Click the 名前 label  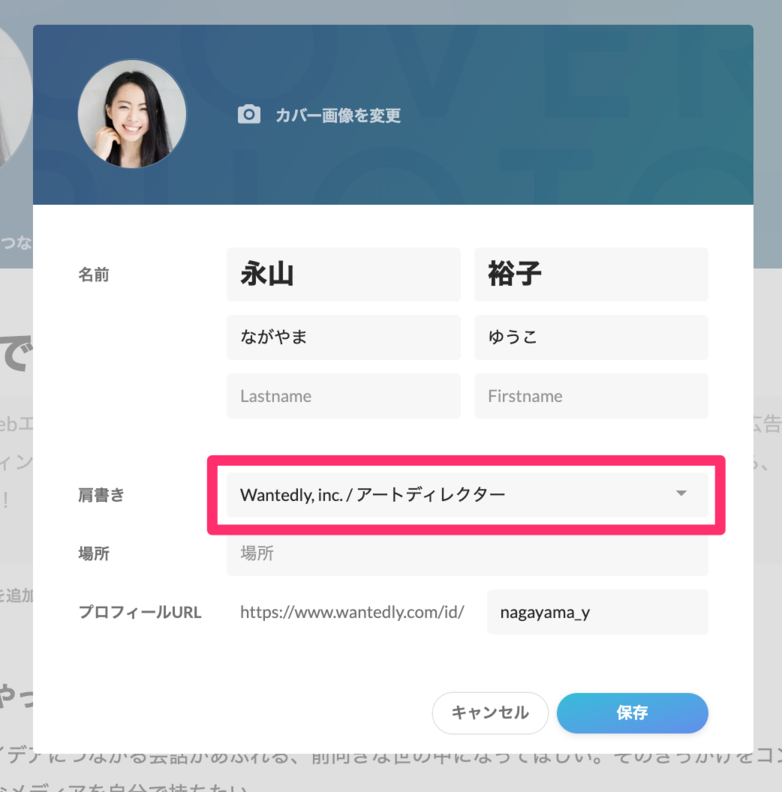point(93,275)
